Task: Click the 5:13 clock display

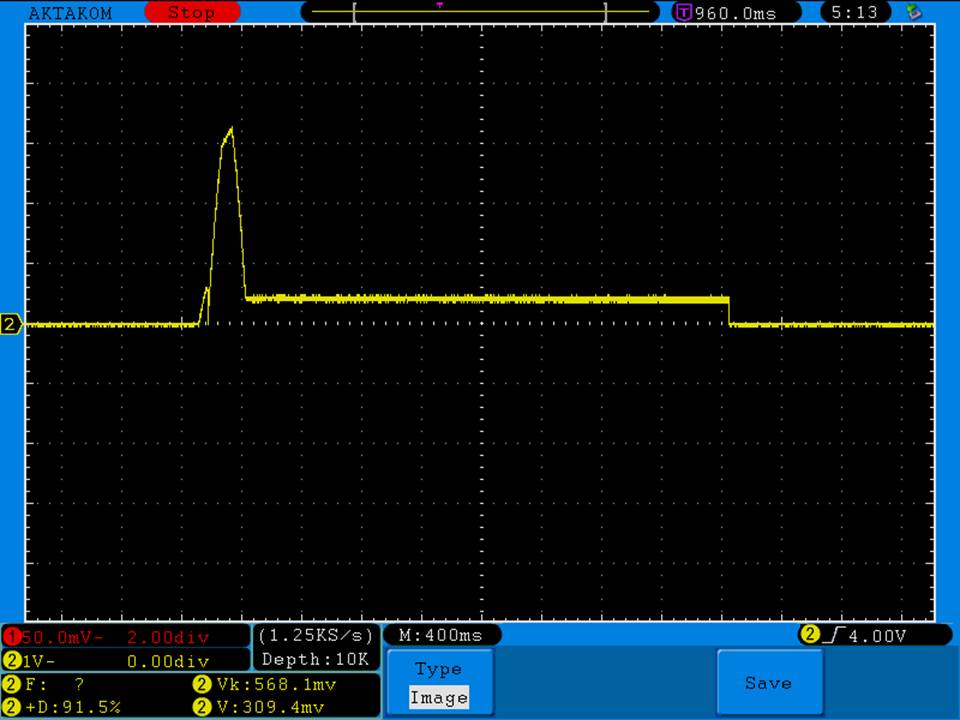Action: (x=854, y=12)
